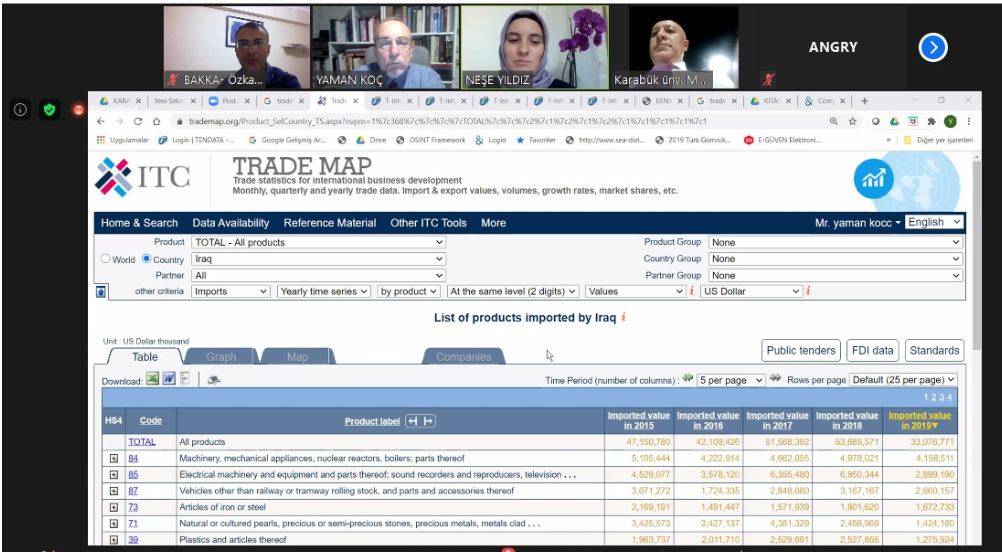The image size is (1002, 552).
Task: Change the language dropdown from English
Action: (934, 222)
